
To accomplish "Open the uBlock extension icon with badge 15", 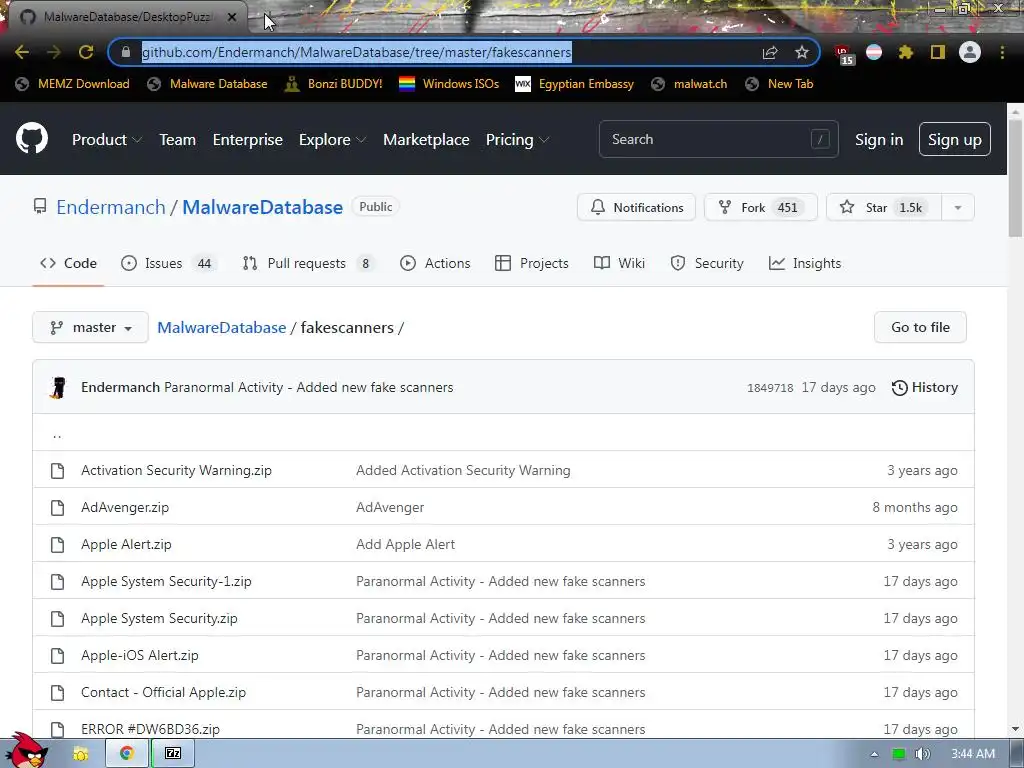I will point(843,54).
